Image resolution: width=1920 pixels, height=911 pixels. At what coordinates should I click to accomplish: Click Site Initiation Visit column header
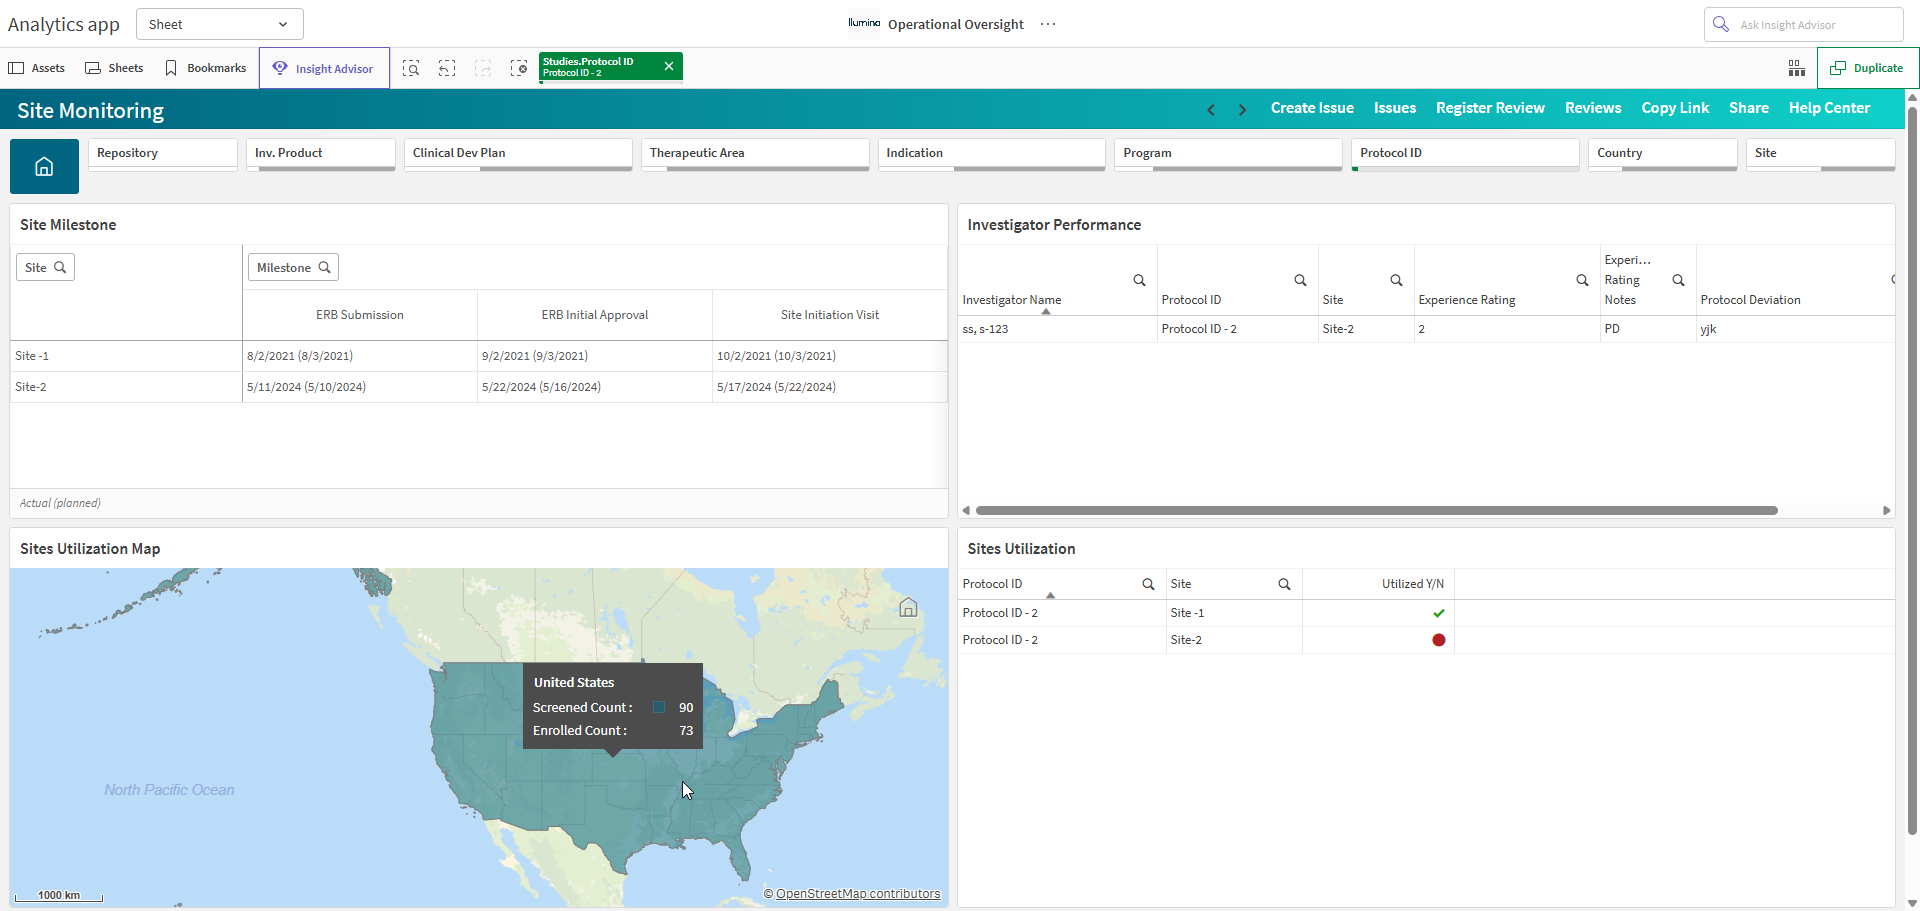(x=830, y=315)
